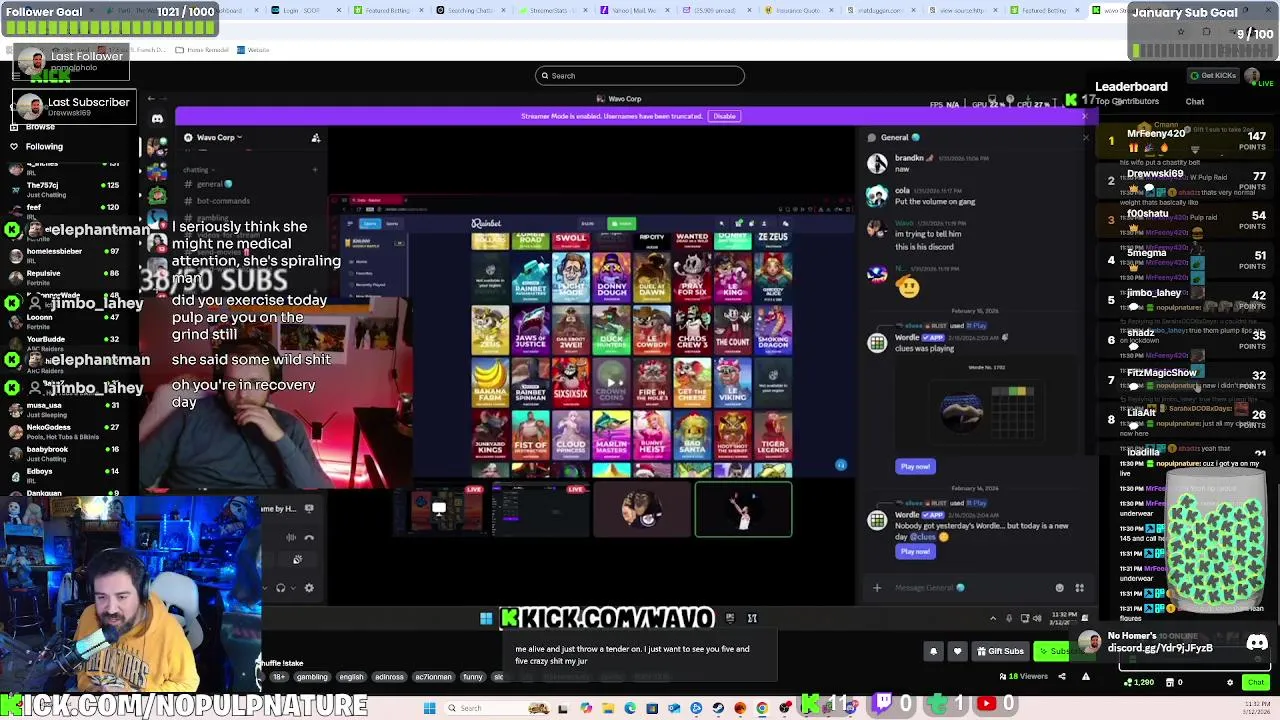The width and height of the screenshot is (1280, 720).
Task: Open the Chaos Crew 3 game tile
Action: [x=692, y=330]
